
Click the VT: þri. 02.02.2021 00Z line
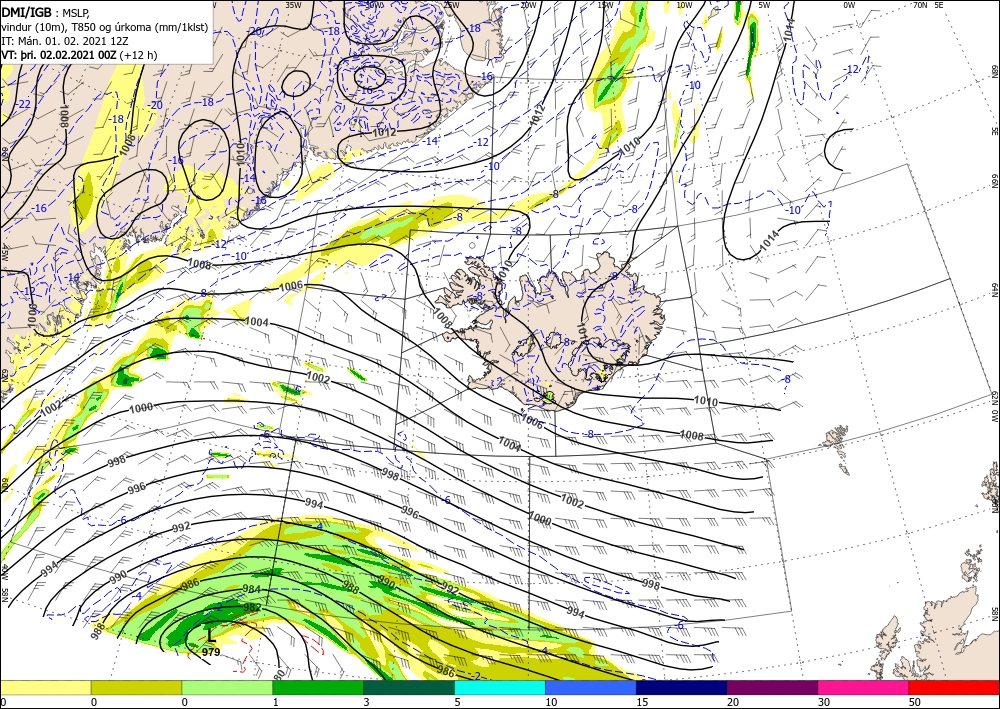(x=79, y=55)
